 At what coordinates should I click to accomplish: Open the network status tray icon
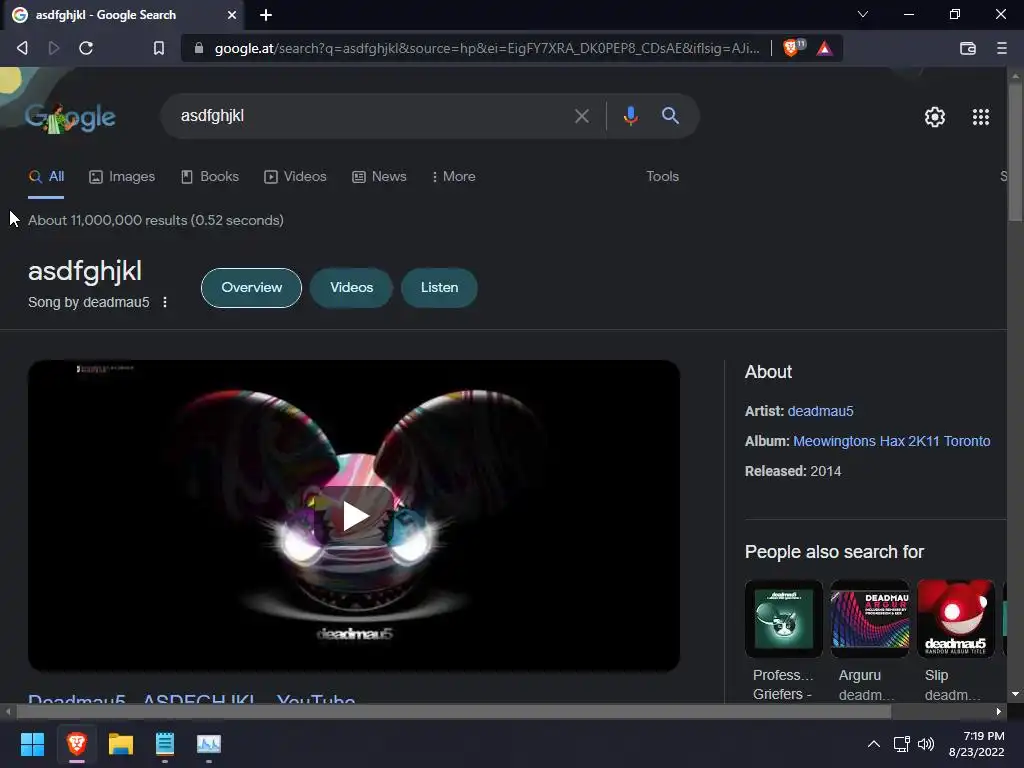(x=902, y=744)
